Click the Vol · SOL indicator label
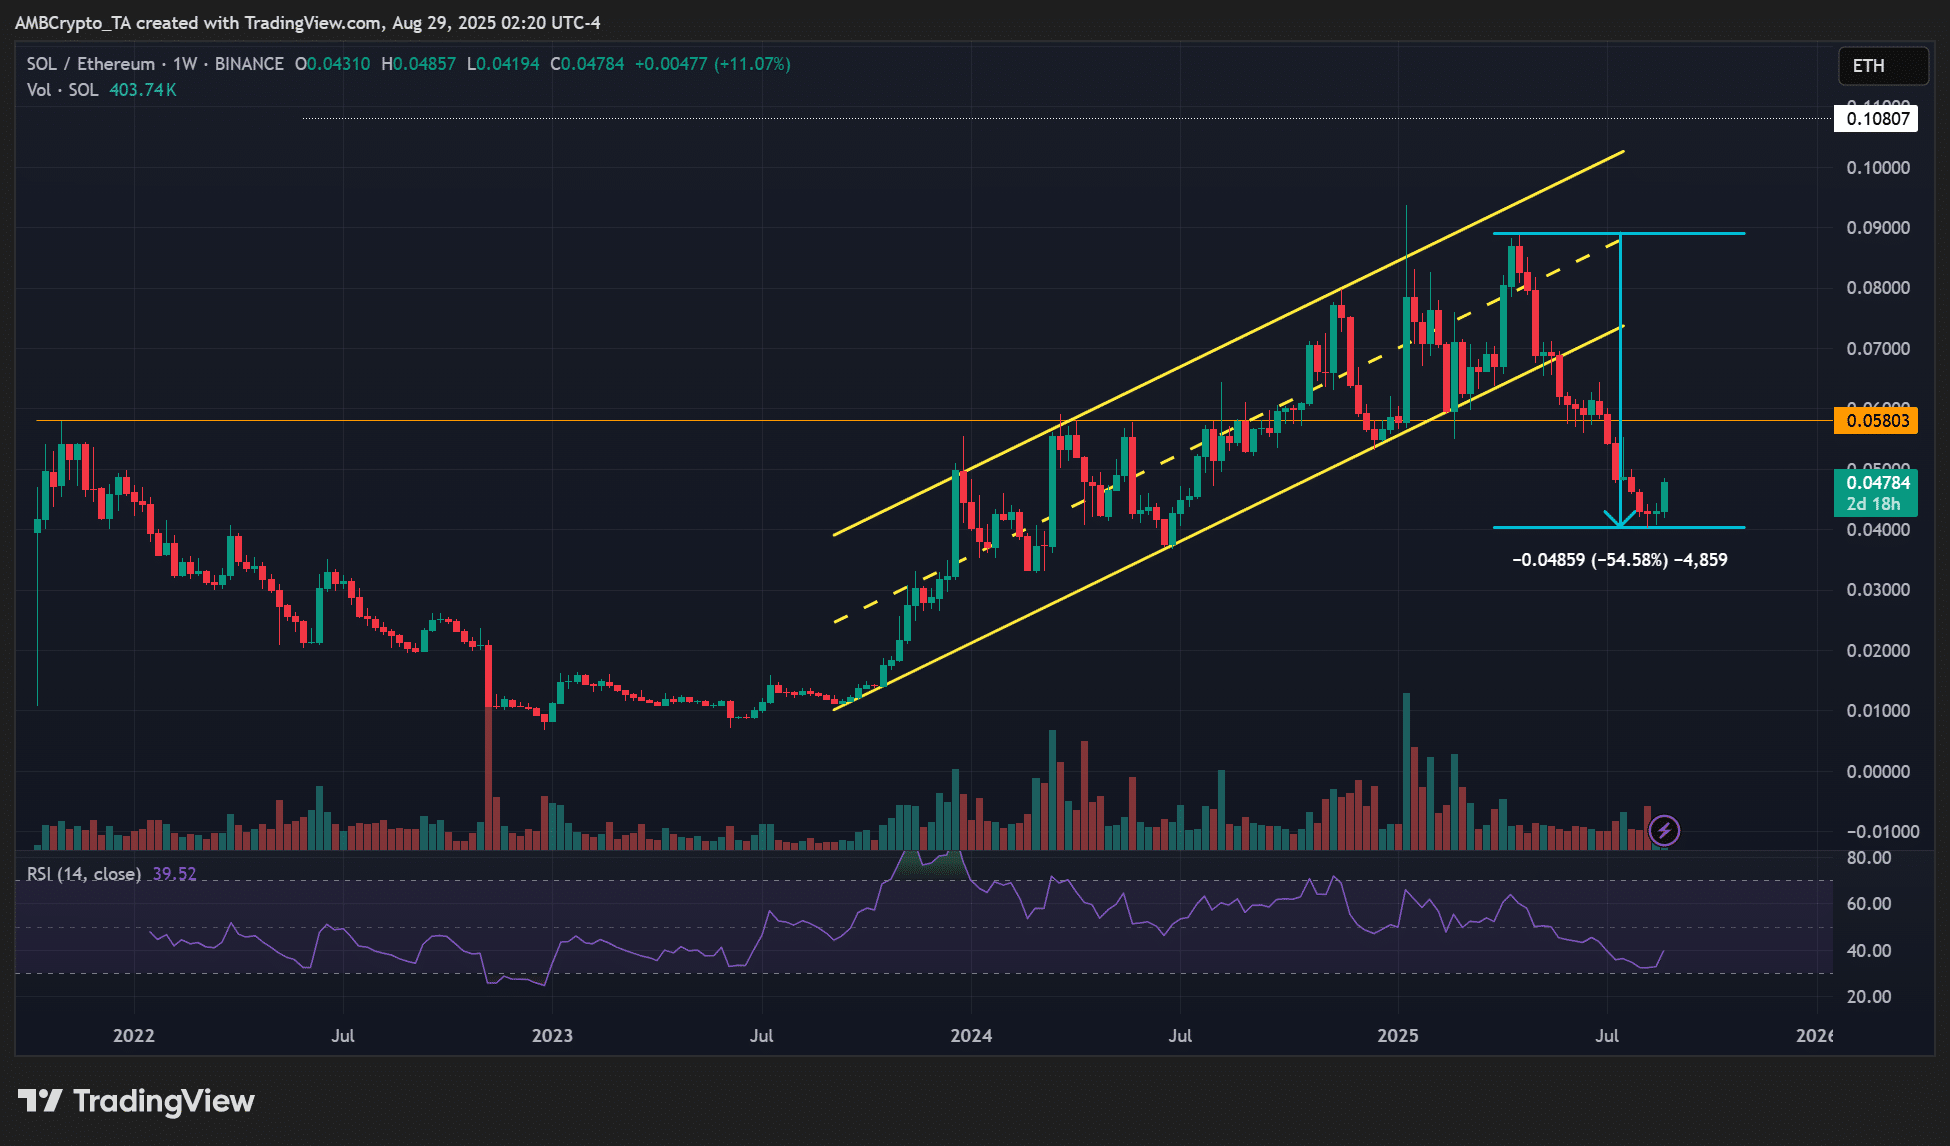1950x1146 pixels. (62, 90)
